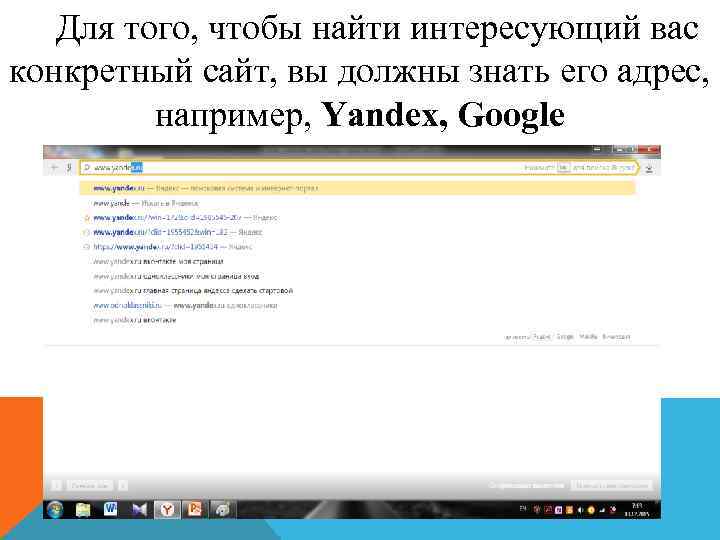Pick last suggestion "www.yandex.ru вконтакте"
720x540 pixels.
pyautogui.click(x=135, y=320)
